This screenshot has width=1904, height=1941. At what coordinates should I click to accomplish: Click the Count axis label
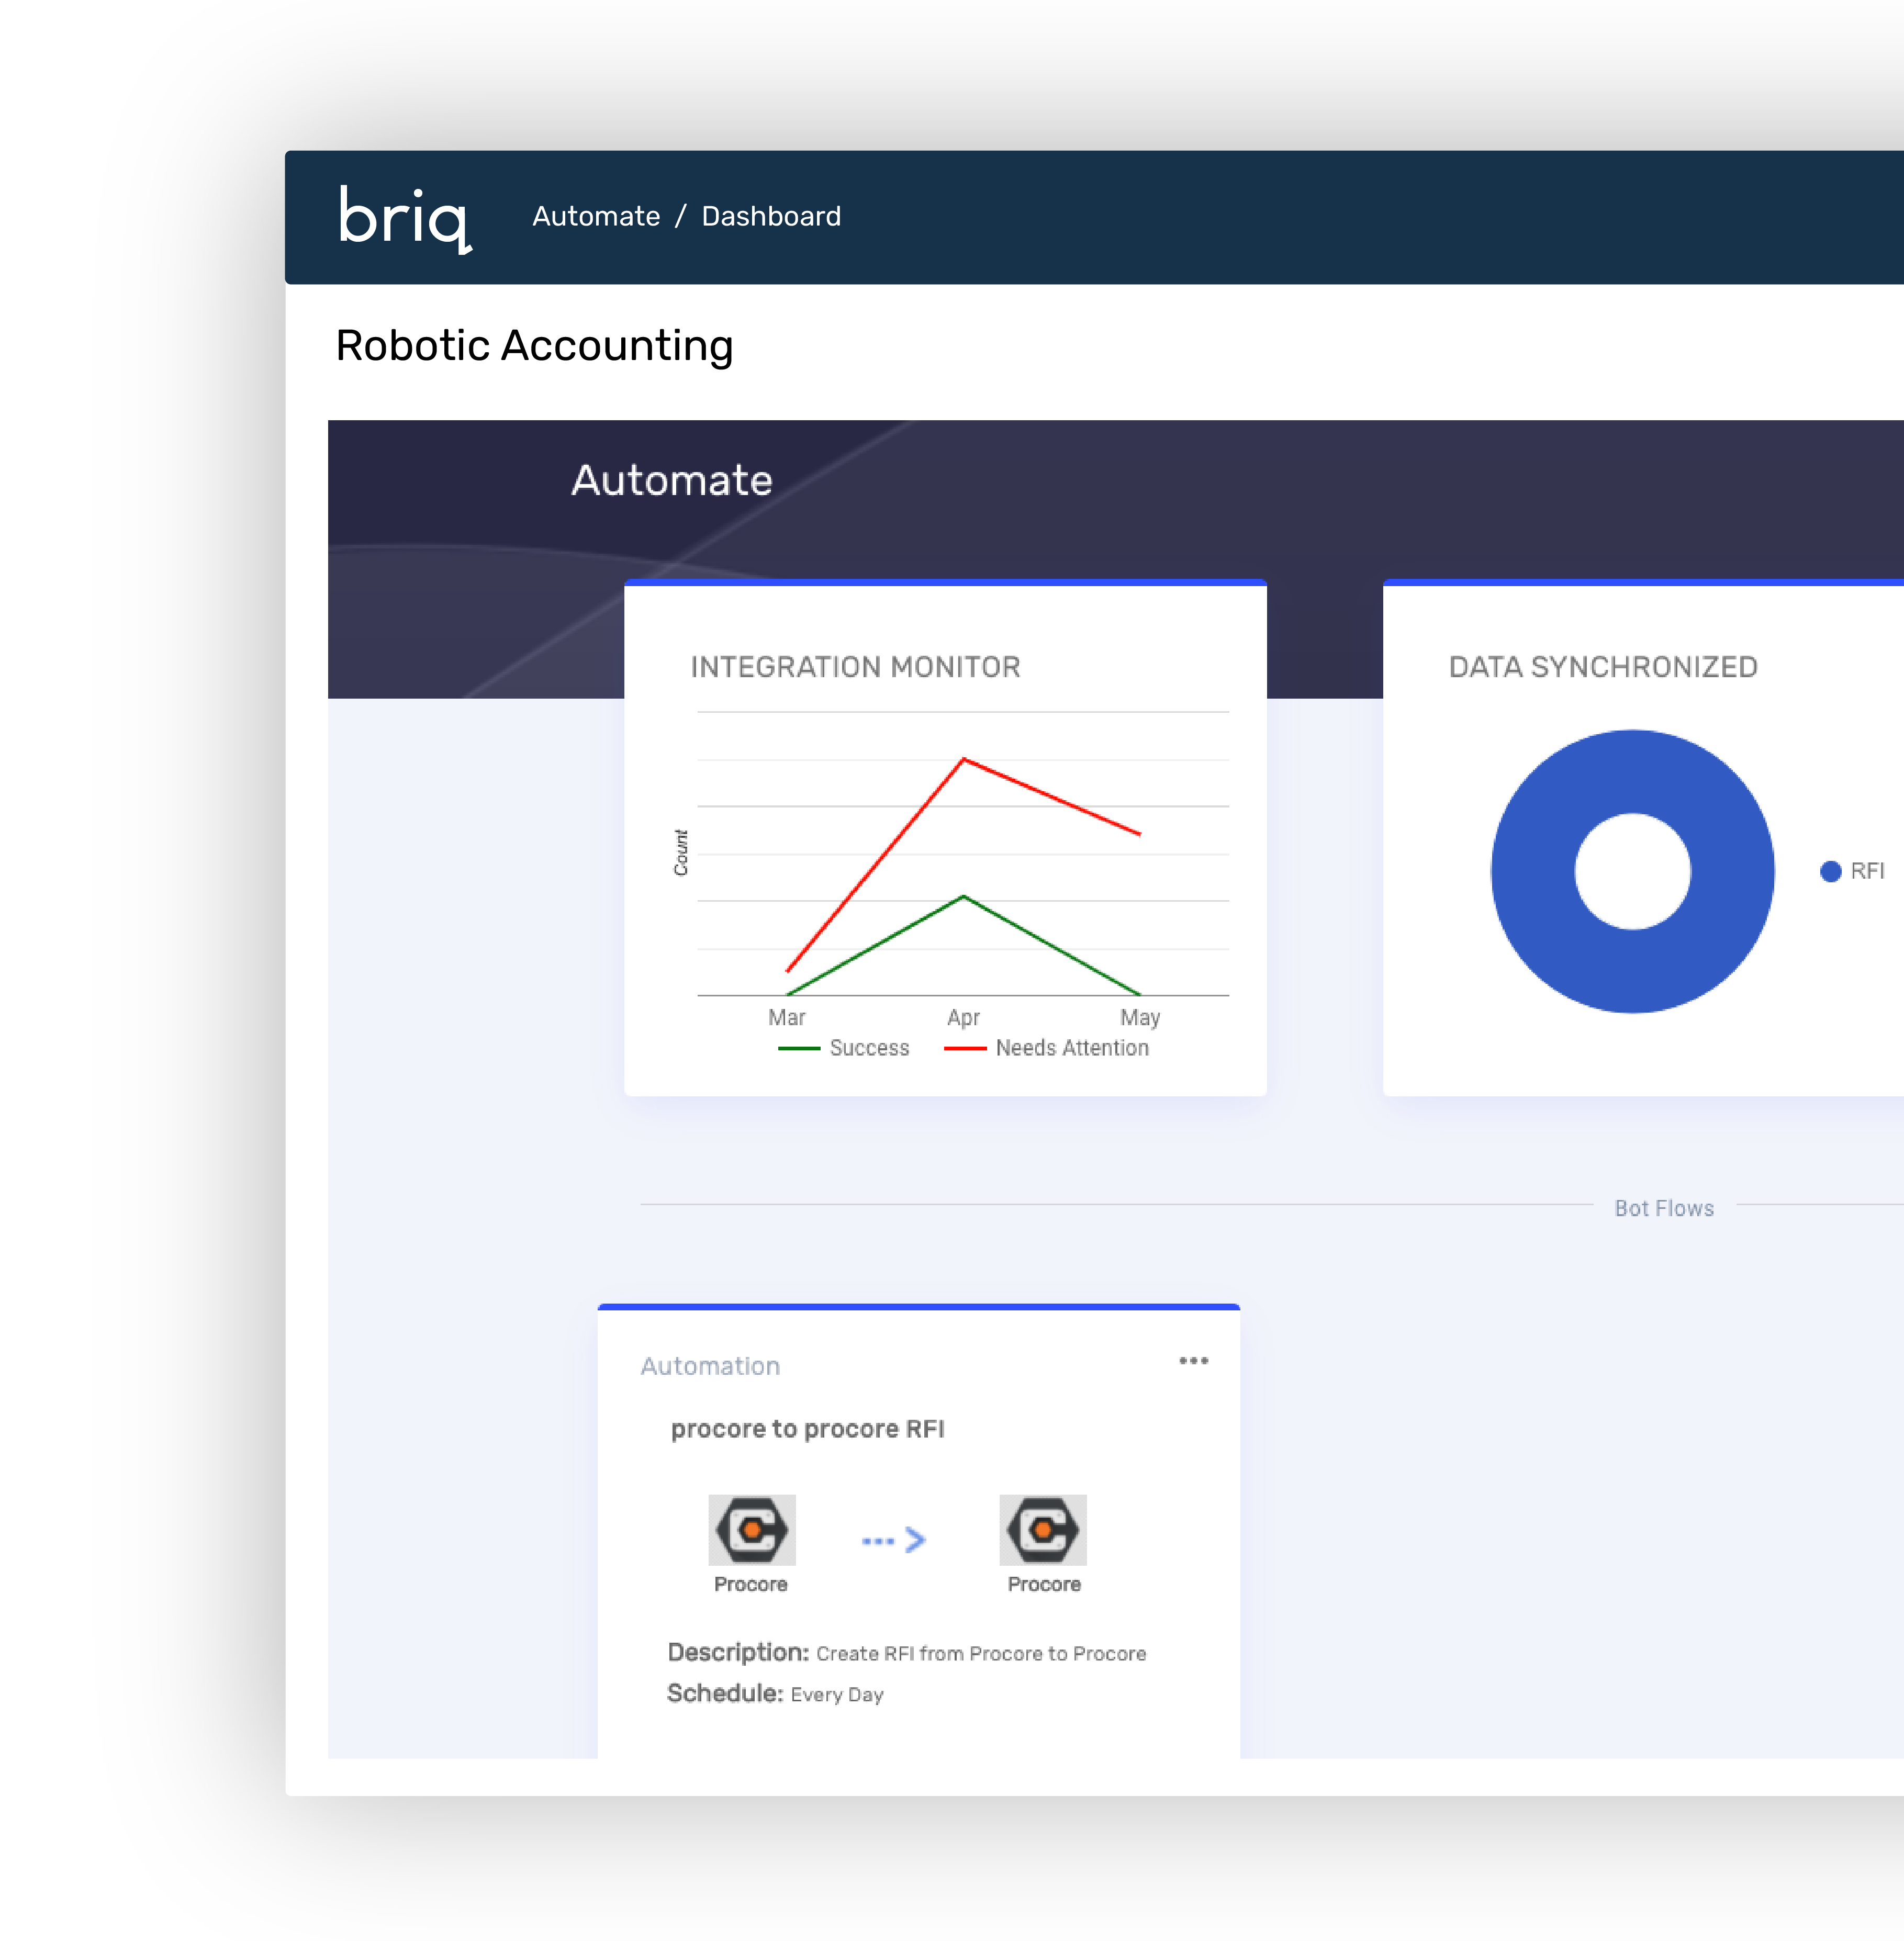[681, 852]
